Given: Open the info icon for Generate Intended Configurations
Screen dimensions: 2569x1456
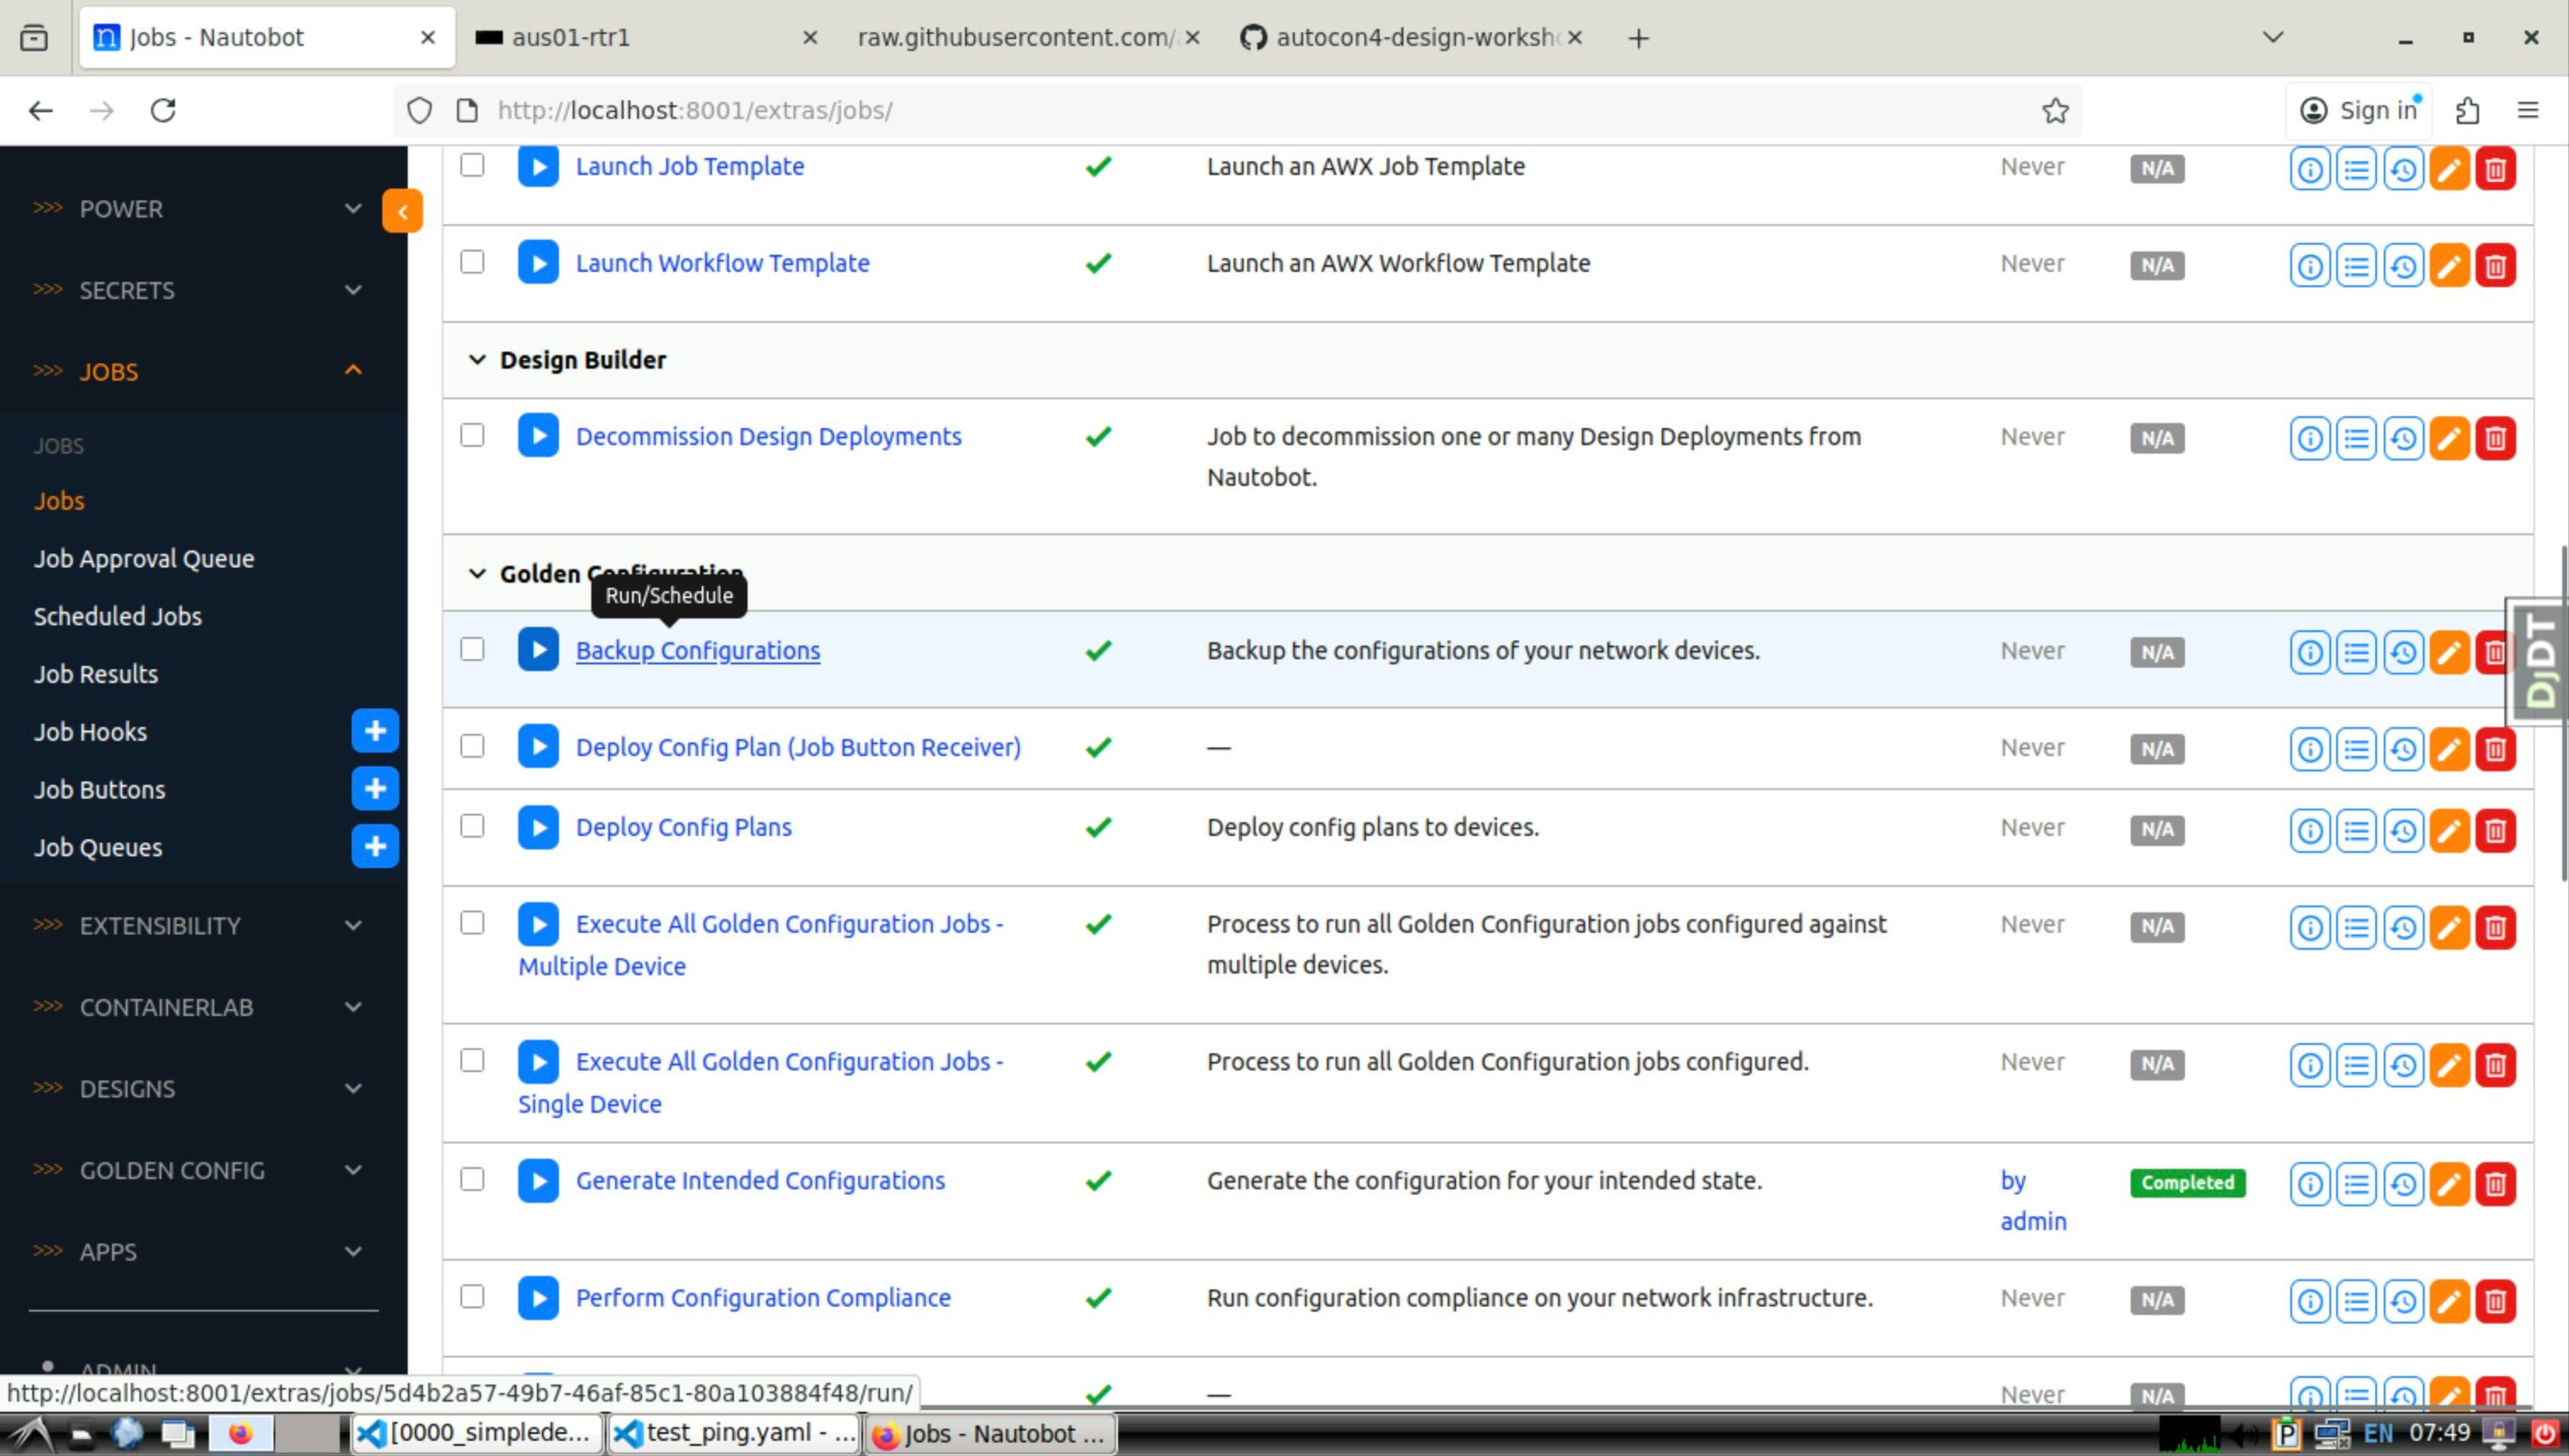Looking at the screenshot, I should point(2309,1183).
